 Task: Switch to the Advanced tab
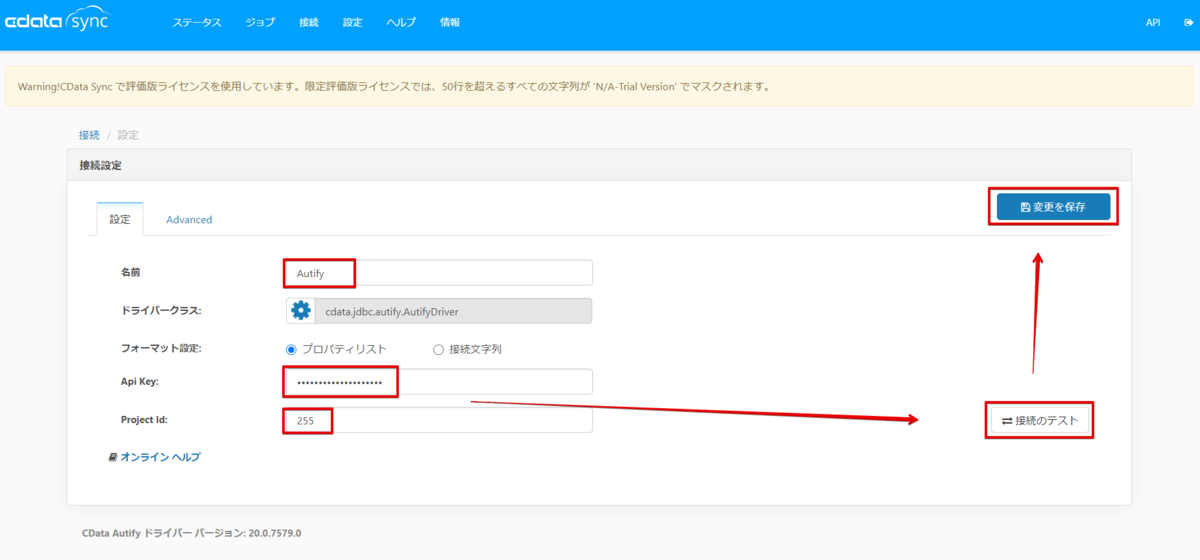[189, 219]
